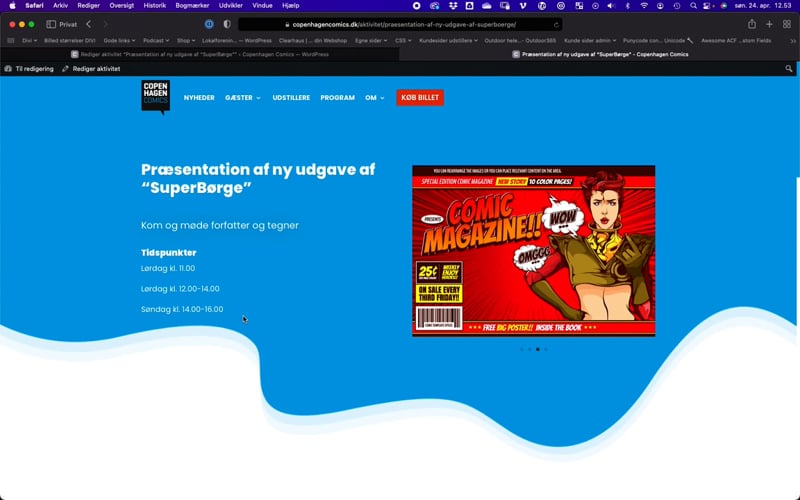Show tab overview grid icon
This screenshot has height=500, width=800.
point(787,24)
